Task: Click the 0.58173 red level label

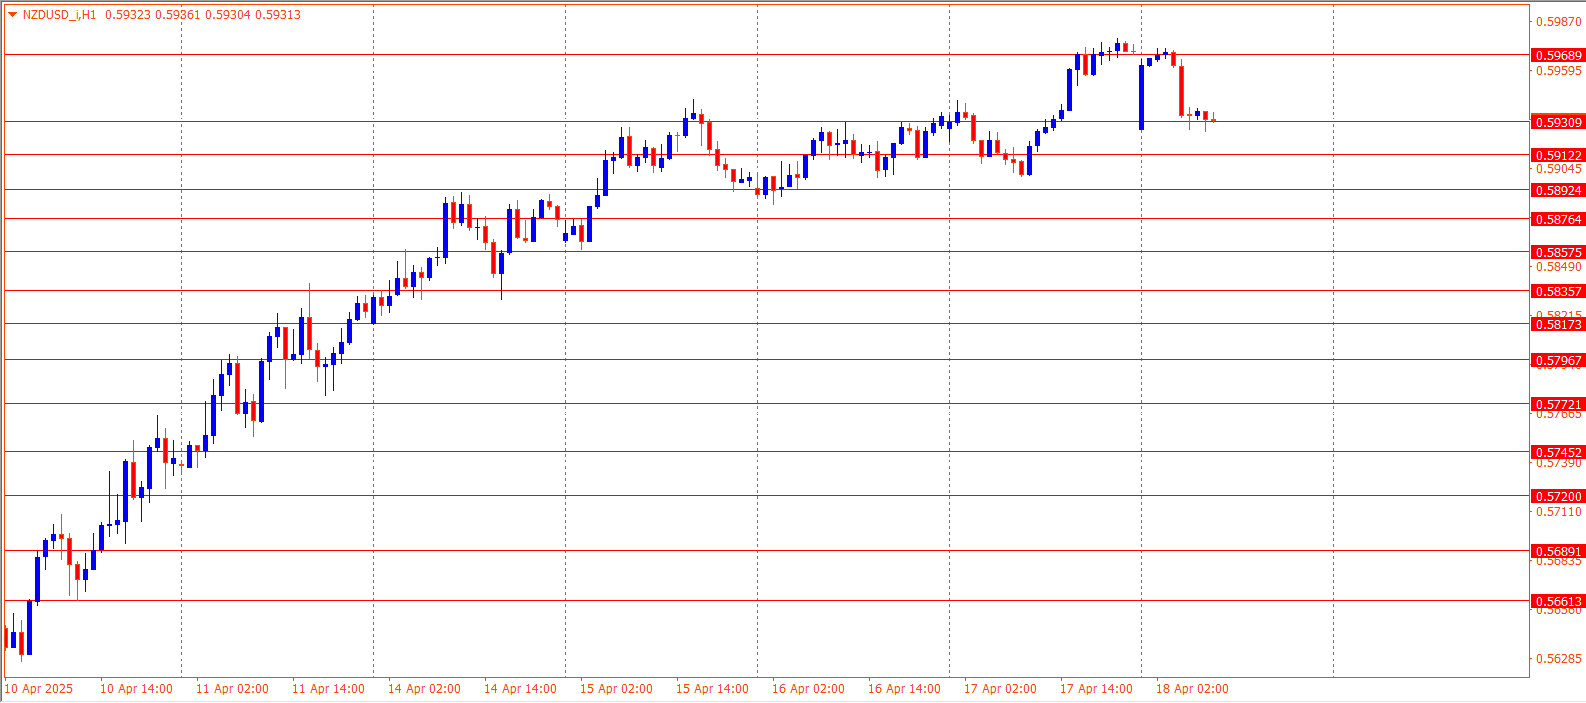Action: 1558,324
